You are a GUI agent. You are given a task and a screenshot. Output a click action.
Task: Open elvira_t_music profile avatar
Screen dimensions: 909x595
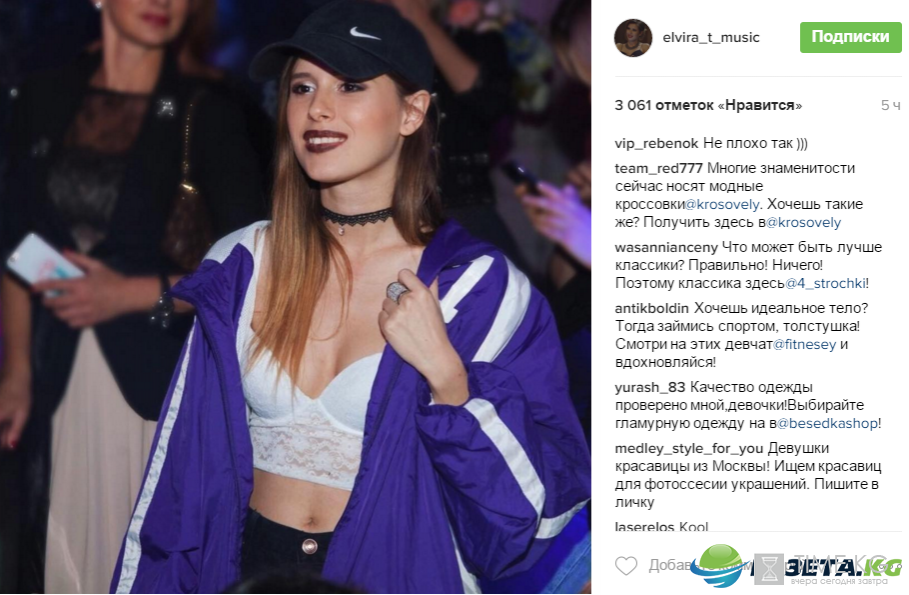pos(633,38)
